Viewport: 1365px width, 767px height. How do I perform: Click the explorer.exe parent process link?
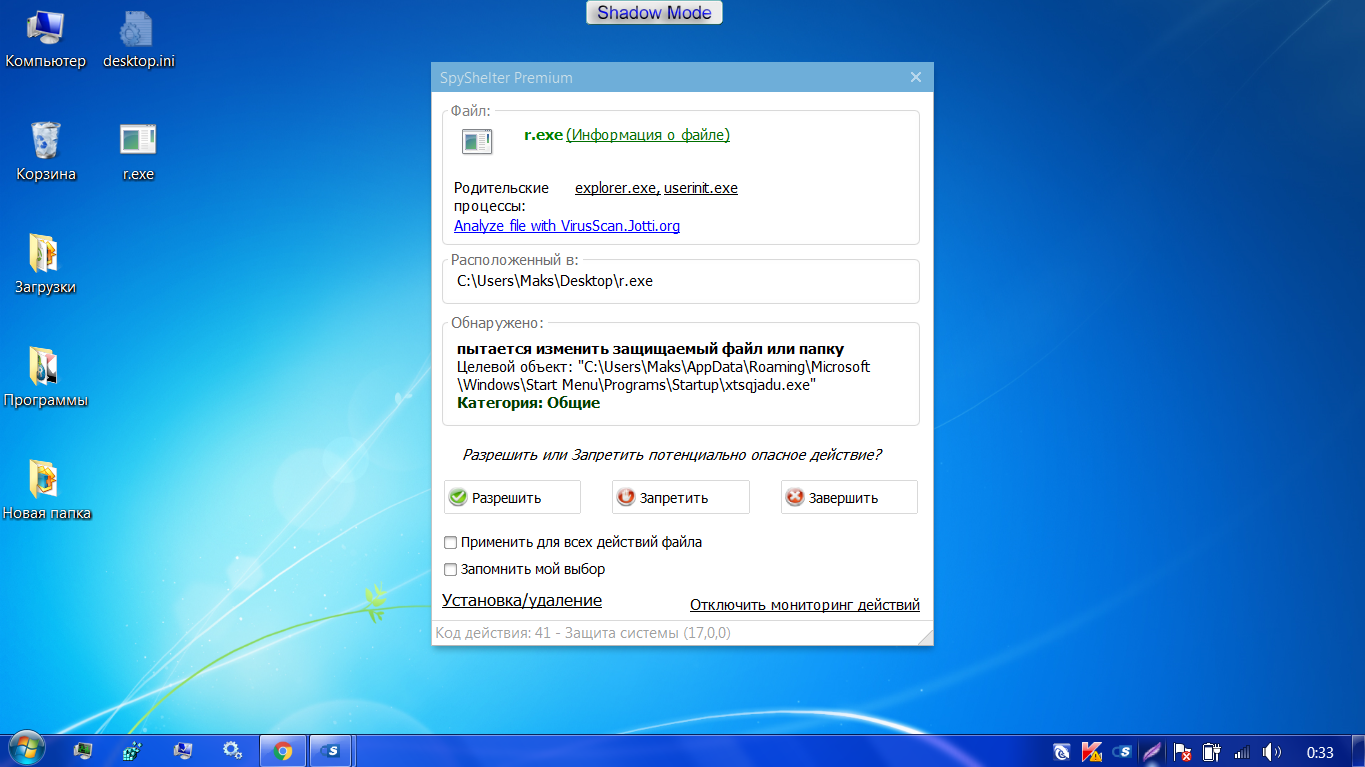[616, 188]
